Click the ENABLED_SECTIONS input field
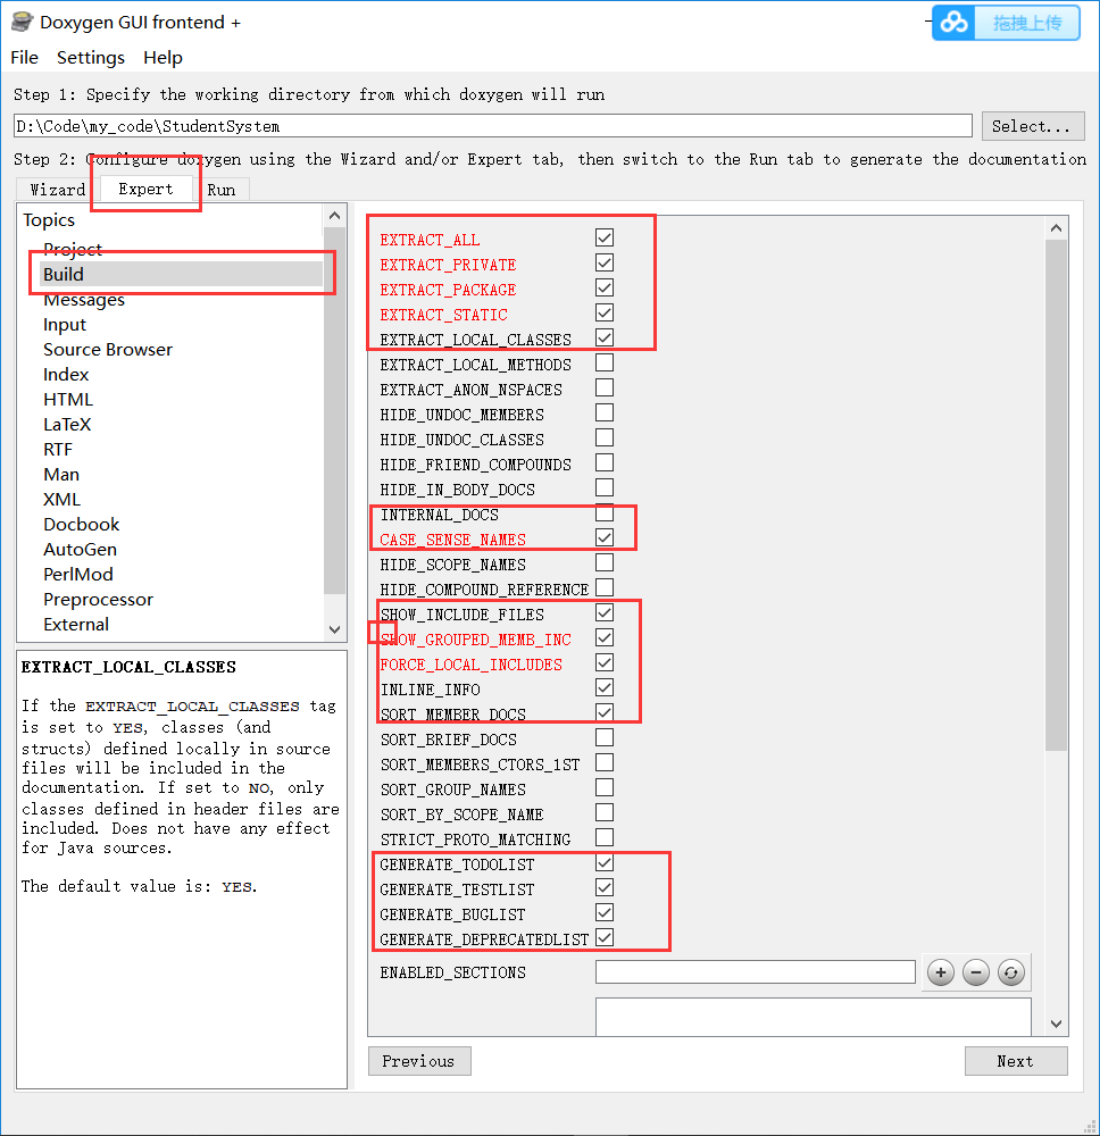 [755, 972]
